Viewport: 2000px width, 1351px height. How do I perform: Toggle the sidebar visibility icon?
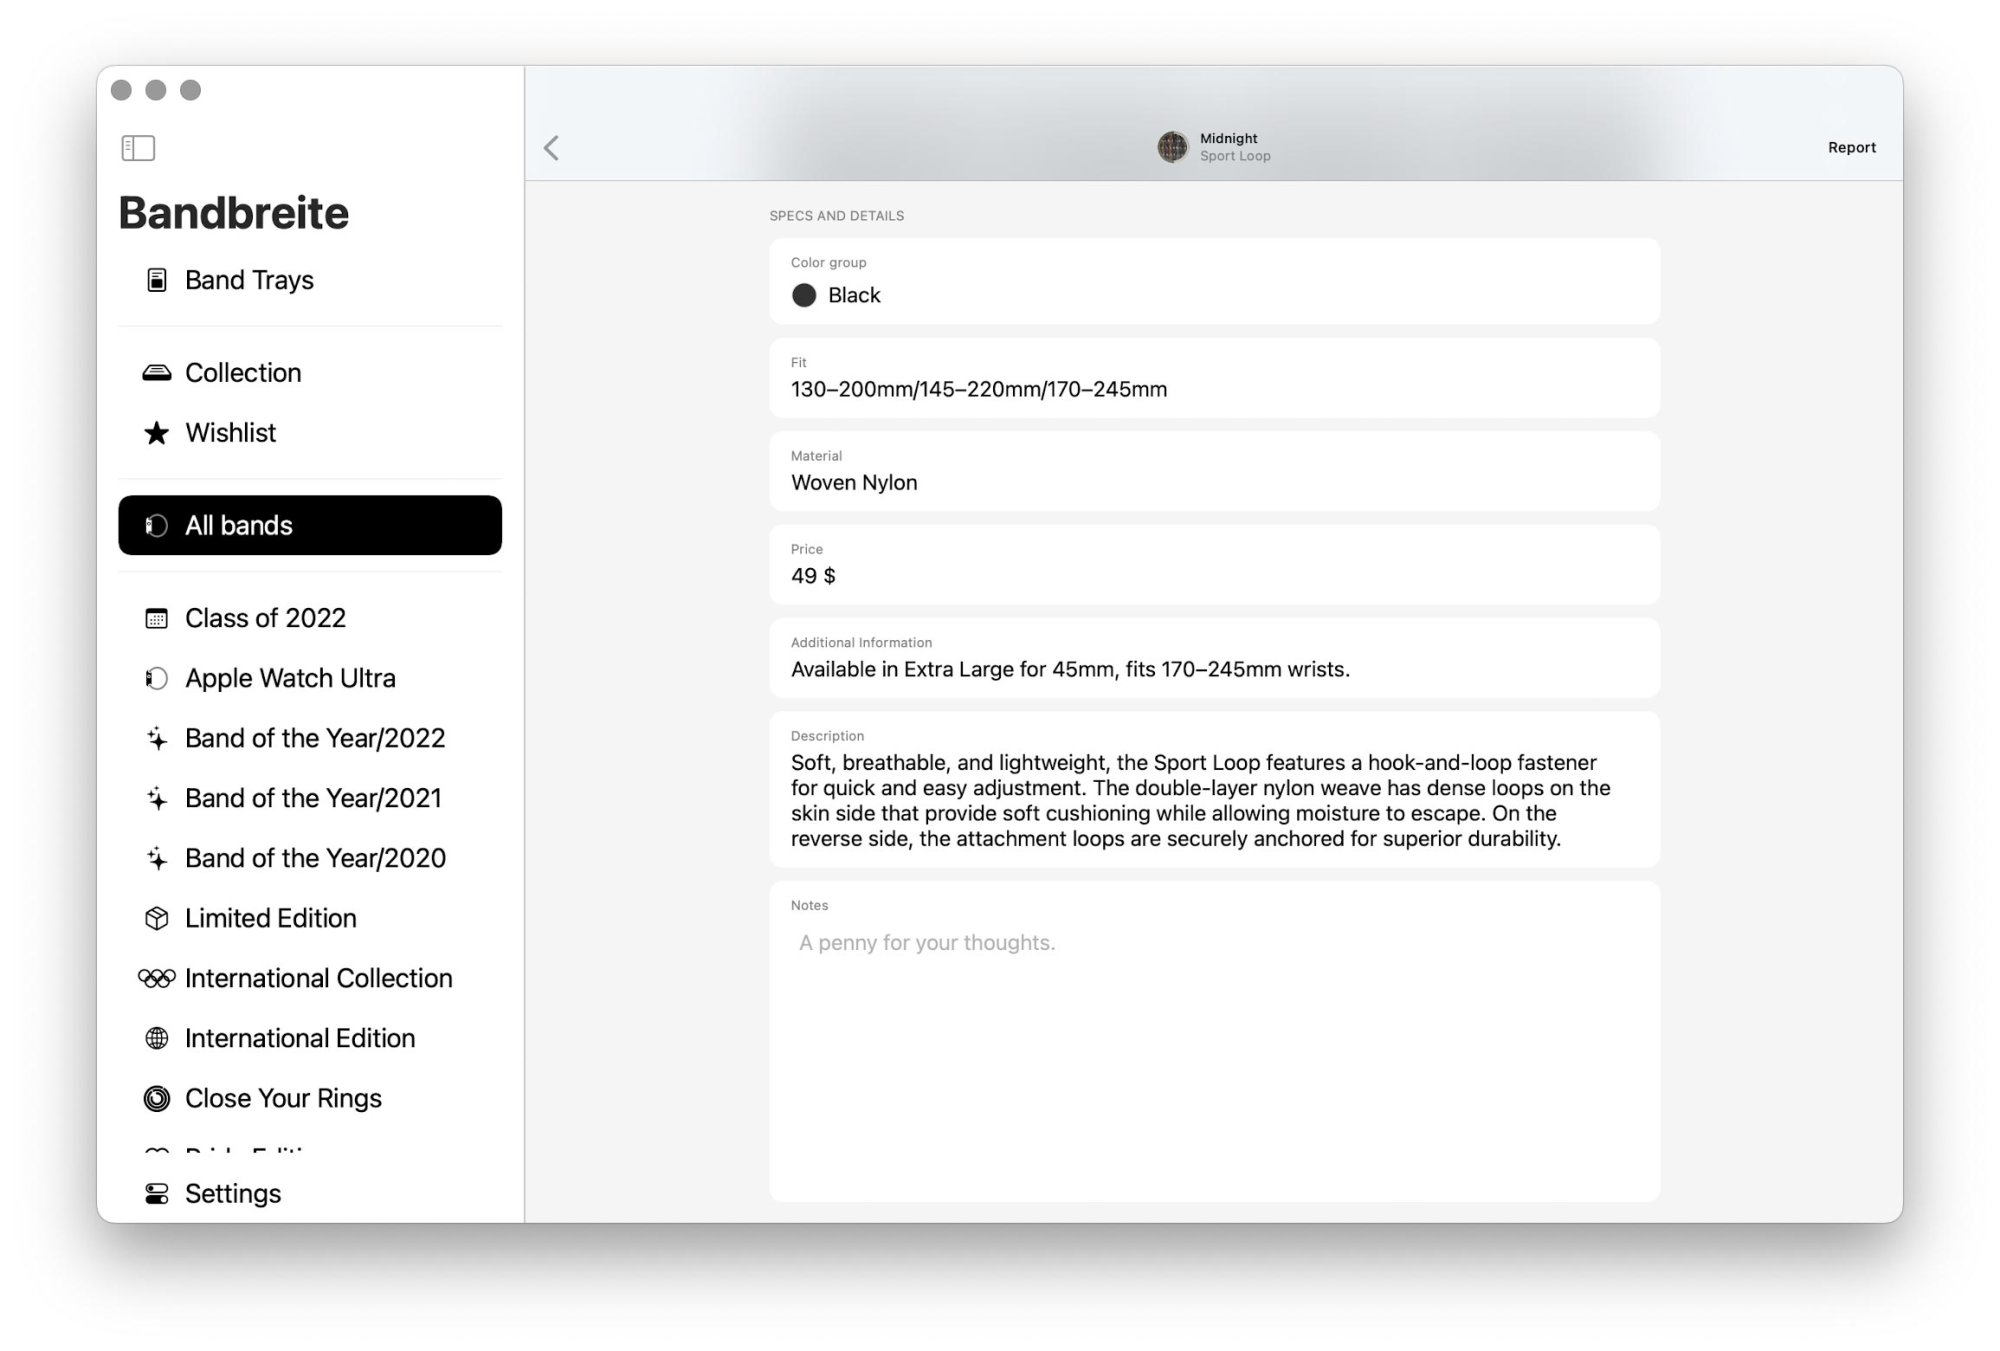(138, 148)
